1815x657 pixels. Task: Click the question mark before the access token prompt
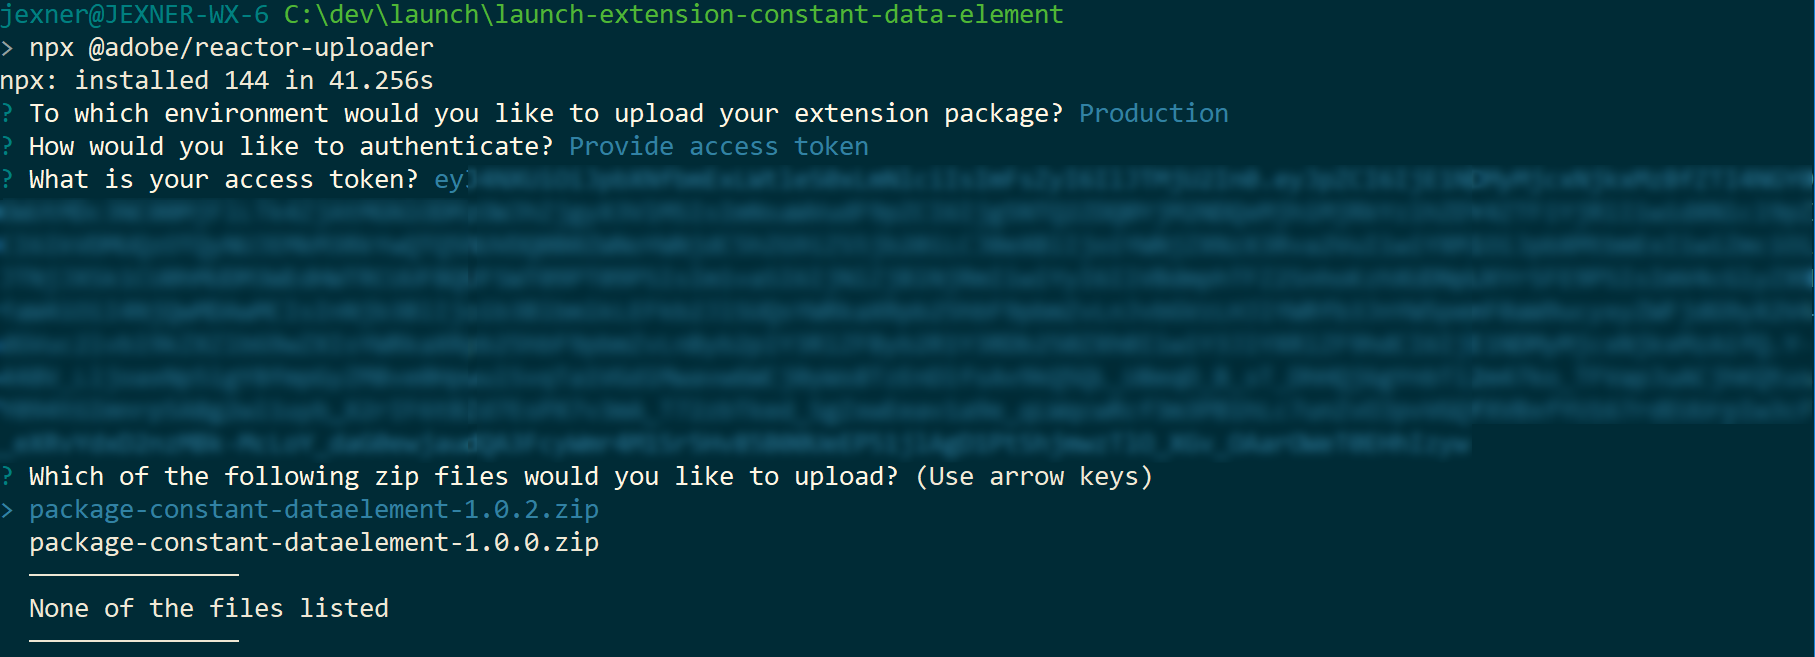click(x=7, y=180)
